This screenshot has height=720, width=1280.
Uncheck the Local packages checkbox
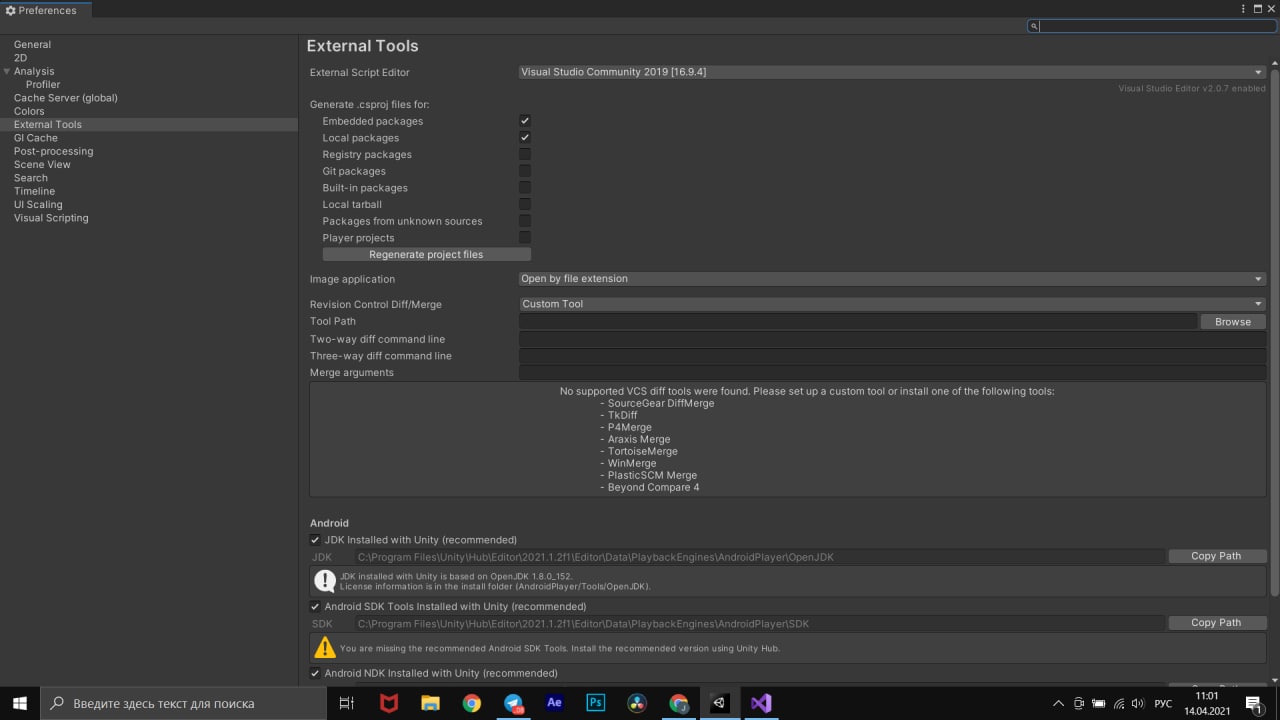coord(525,138)
